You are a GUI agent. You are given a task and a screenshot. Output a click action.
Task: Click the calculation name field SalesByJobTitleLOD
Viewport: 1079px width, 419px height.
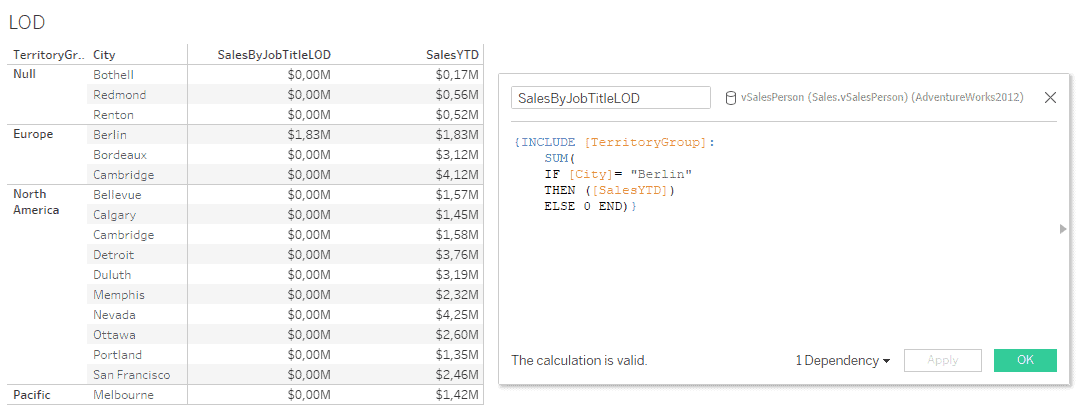click(x=610, y=98)
